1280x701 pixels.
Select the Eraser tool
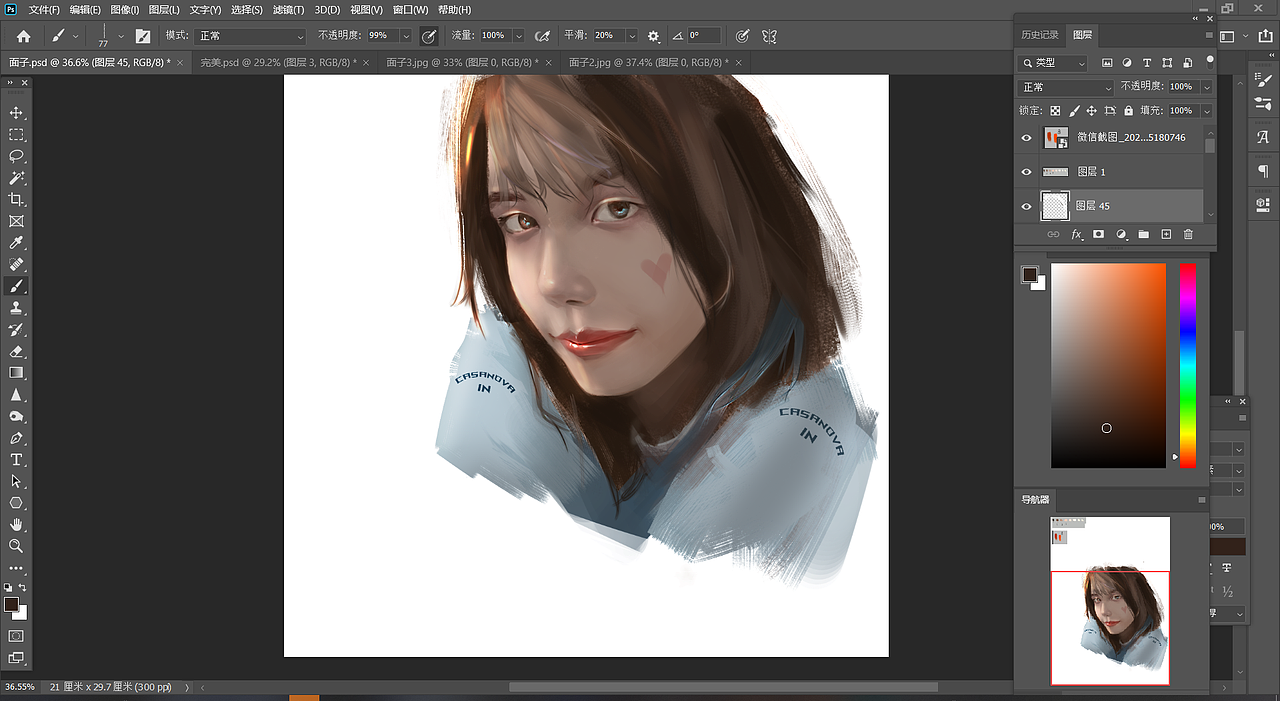(x=16, y=352)
